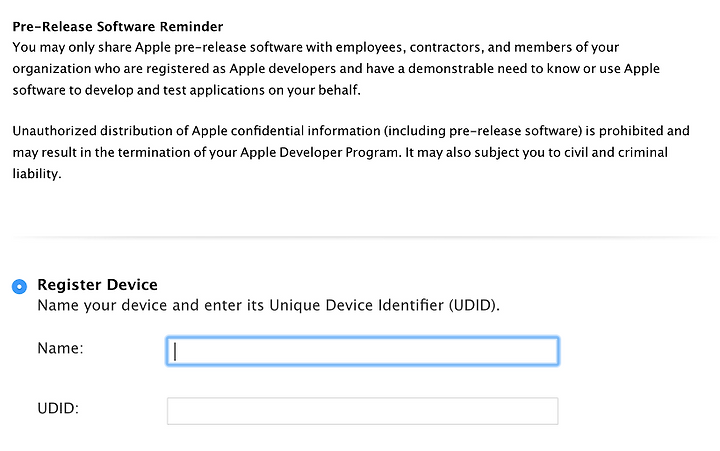Click the "Name:" field label

(60, 348)
